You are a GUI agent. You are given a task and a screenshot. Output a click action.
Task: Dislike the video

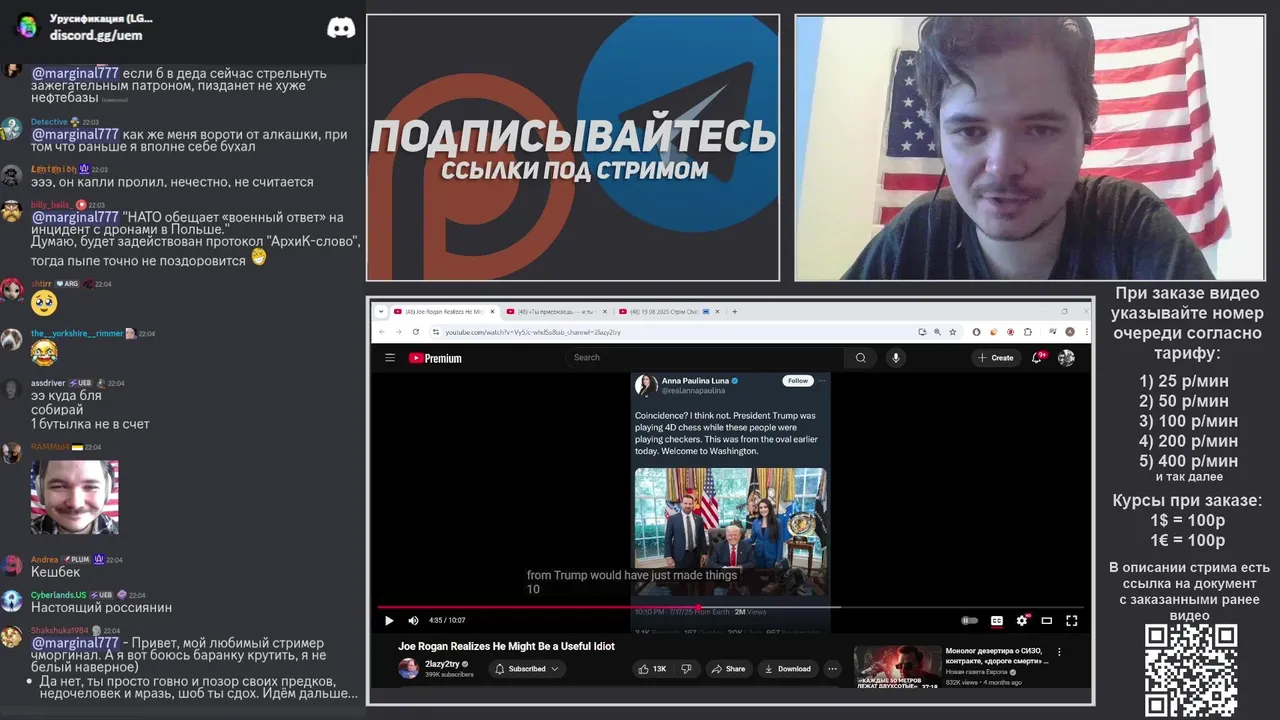pyautogui.click(x=686, y=669)
